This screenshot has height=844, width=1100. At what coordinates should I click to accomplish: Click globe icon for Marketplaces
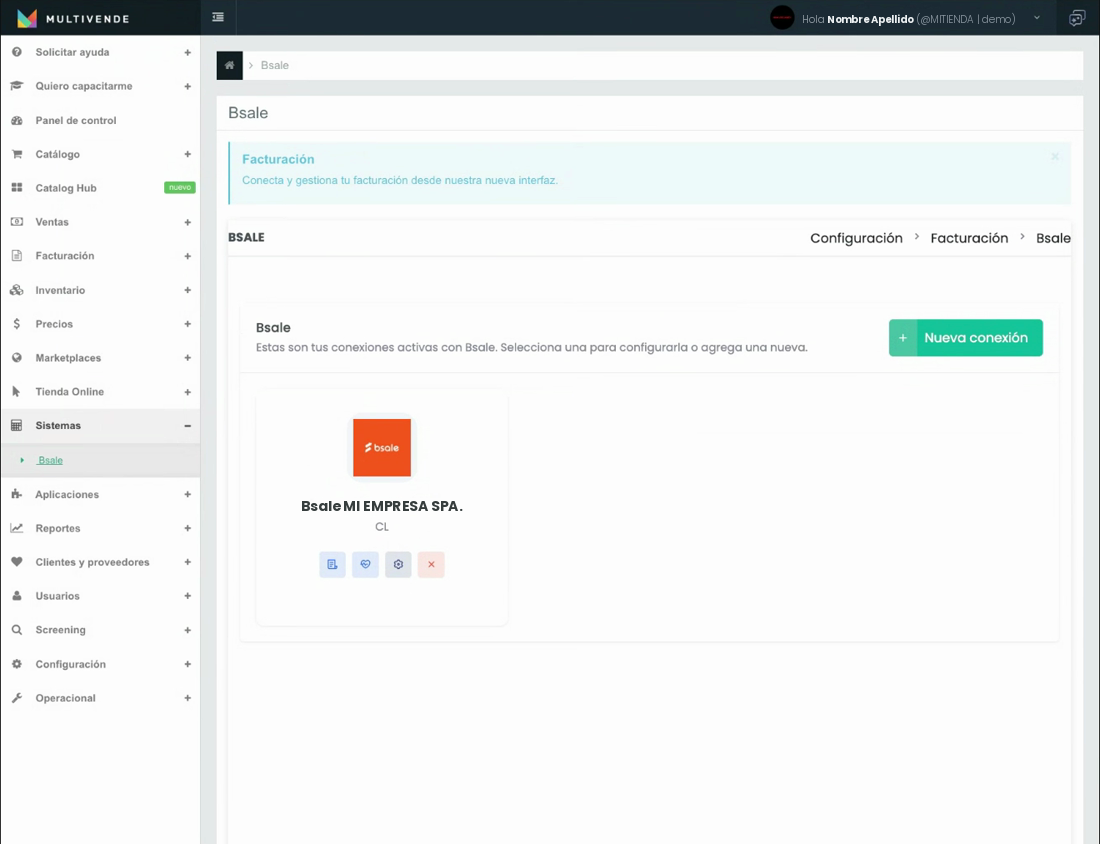17,357
